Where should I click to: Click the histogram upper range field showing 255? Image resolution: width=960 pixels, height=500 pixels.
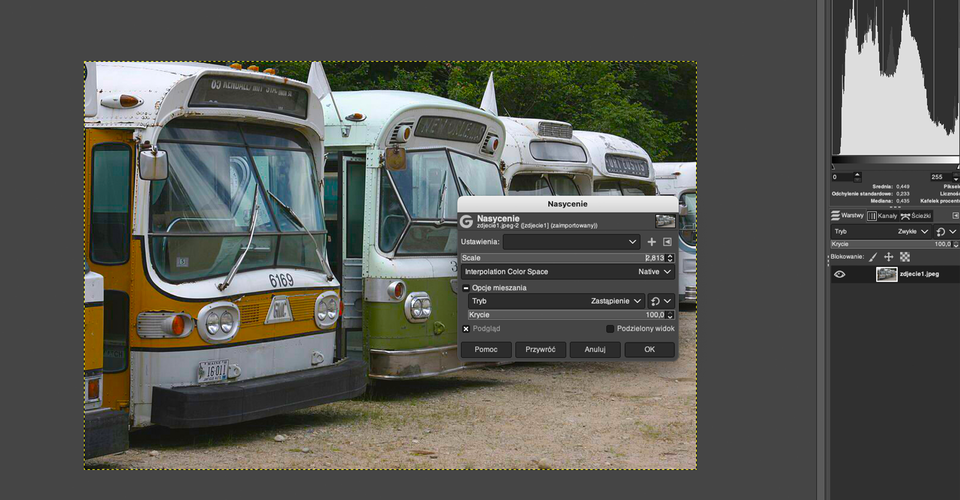point(942,177)
